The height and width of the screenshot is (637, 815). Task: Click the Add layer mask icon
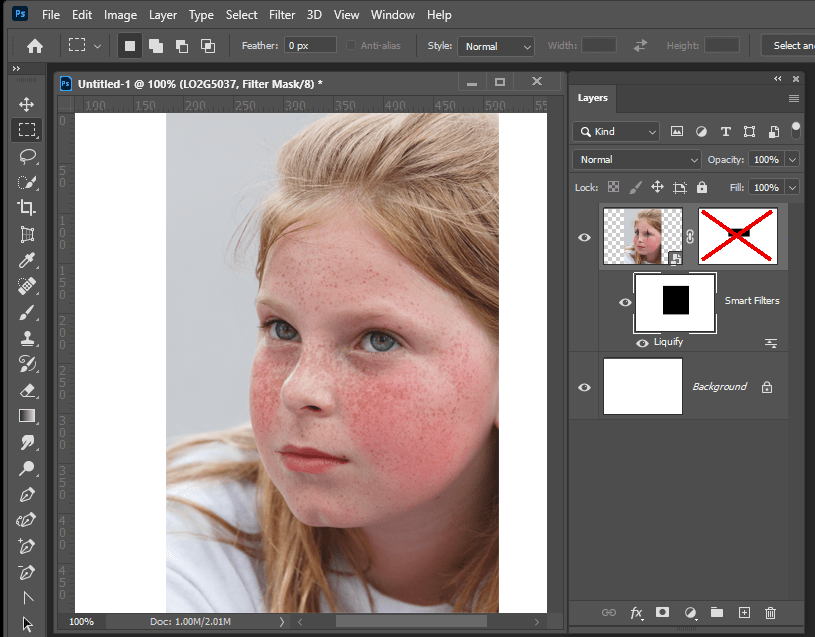point(663,613)
